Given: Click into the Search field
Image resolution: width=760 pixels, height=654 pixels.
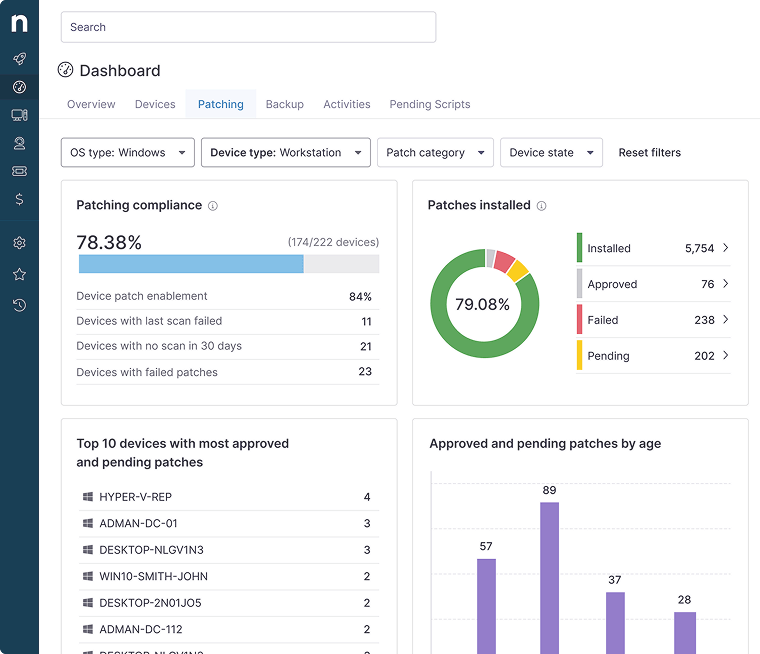Looking at the screenshot, I should point(248,27).
